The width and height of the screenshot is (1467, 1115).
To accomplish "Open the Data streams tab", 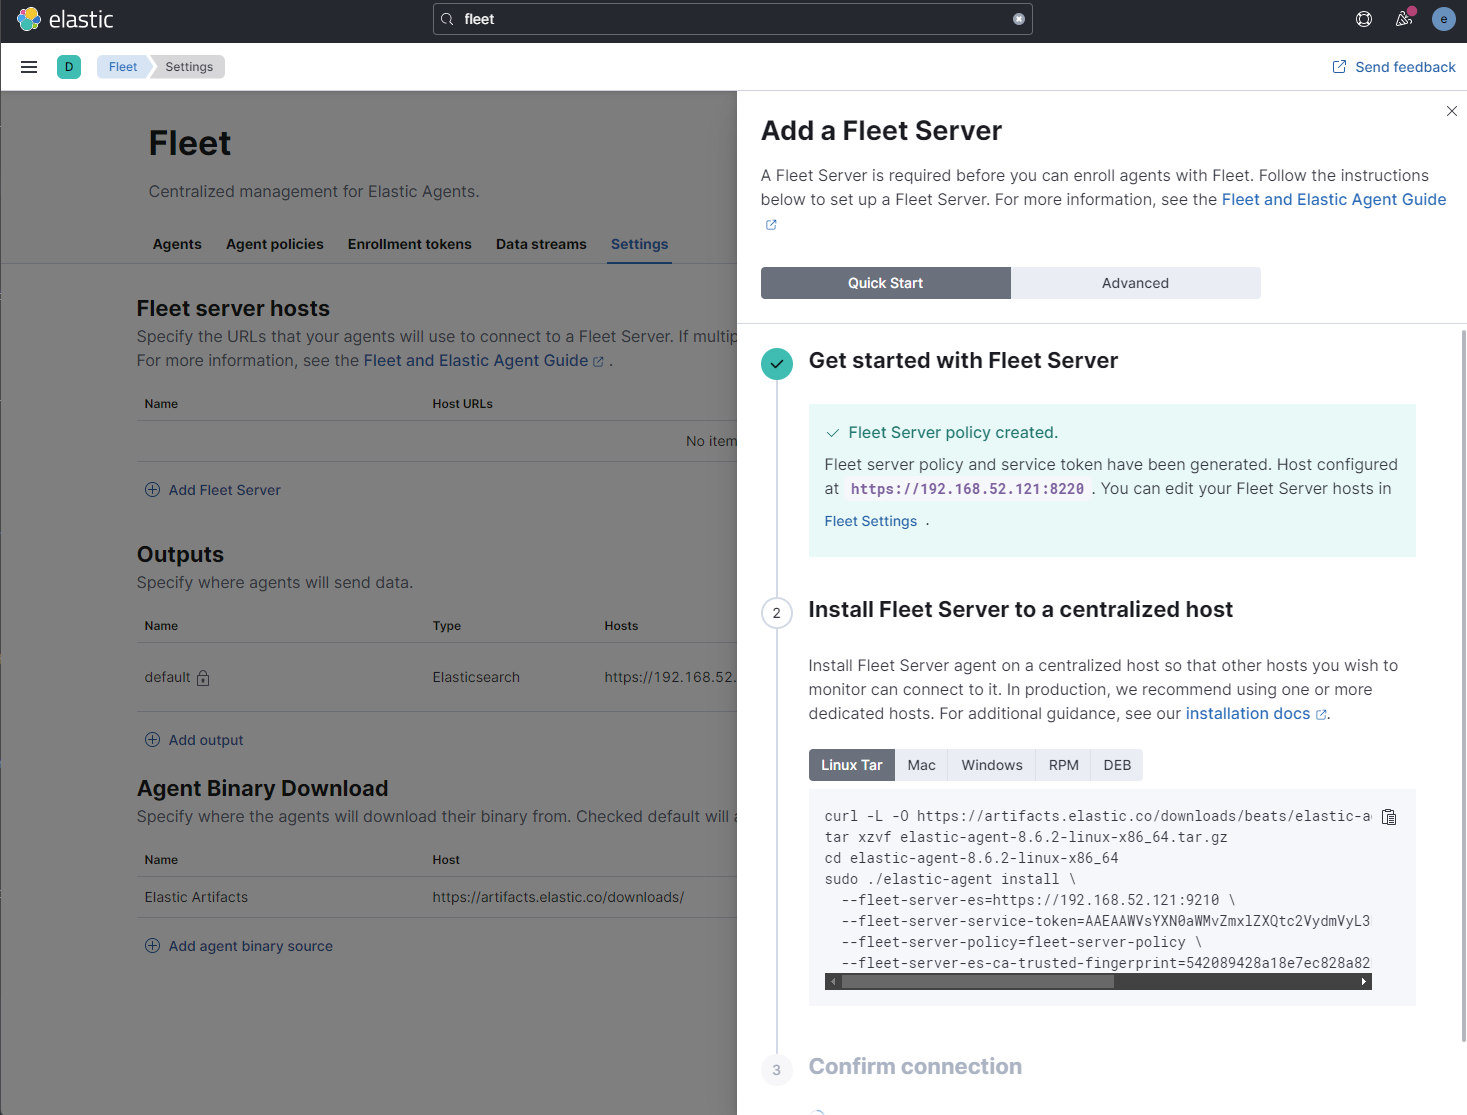I will pos(541,244).
